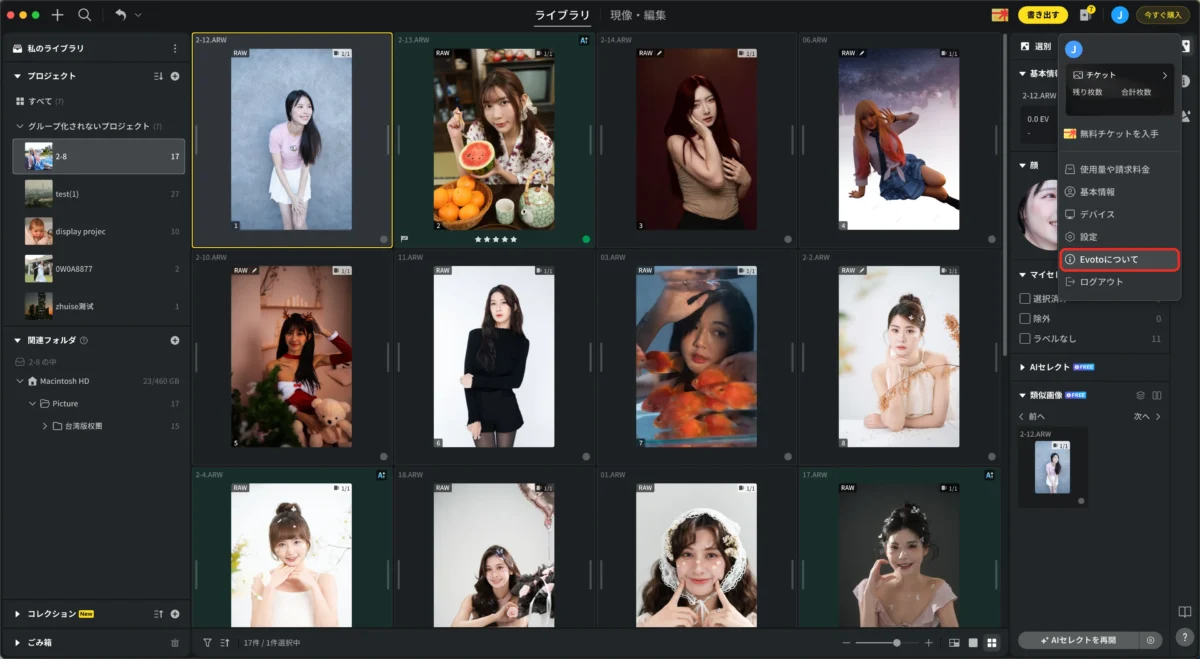Click the thumbnail size zoom slider
This screenshot has height=659, width=1200.
coord(886,643)
